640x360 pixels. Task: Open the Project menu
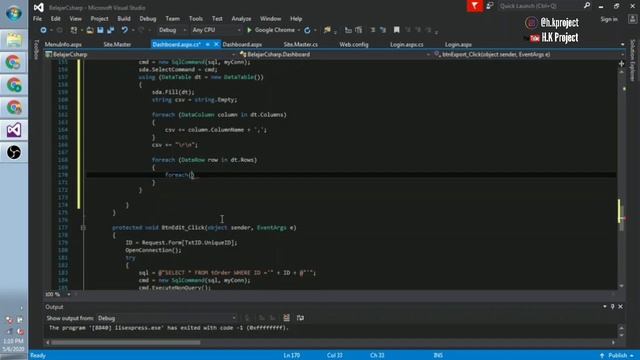click(x=99, y=19)
